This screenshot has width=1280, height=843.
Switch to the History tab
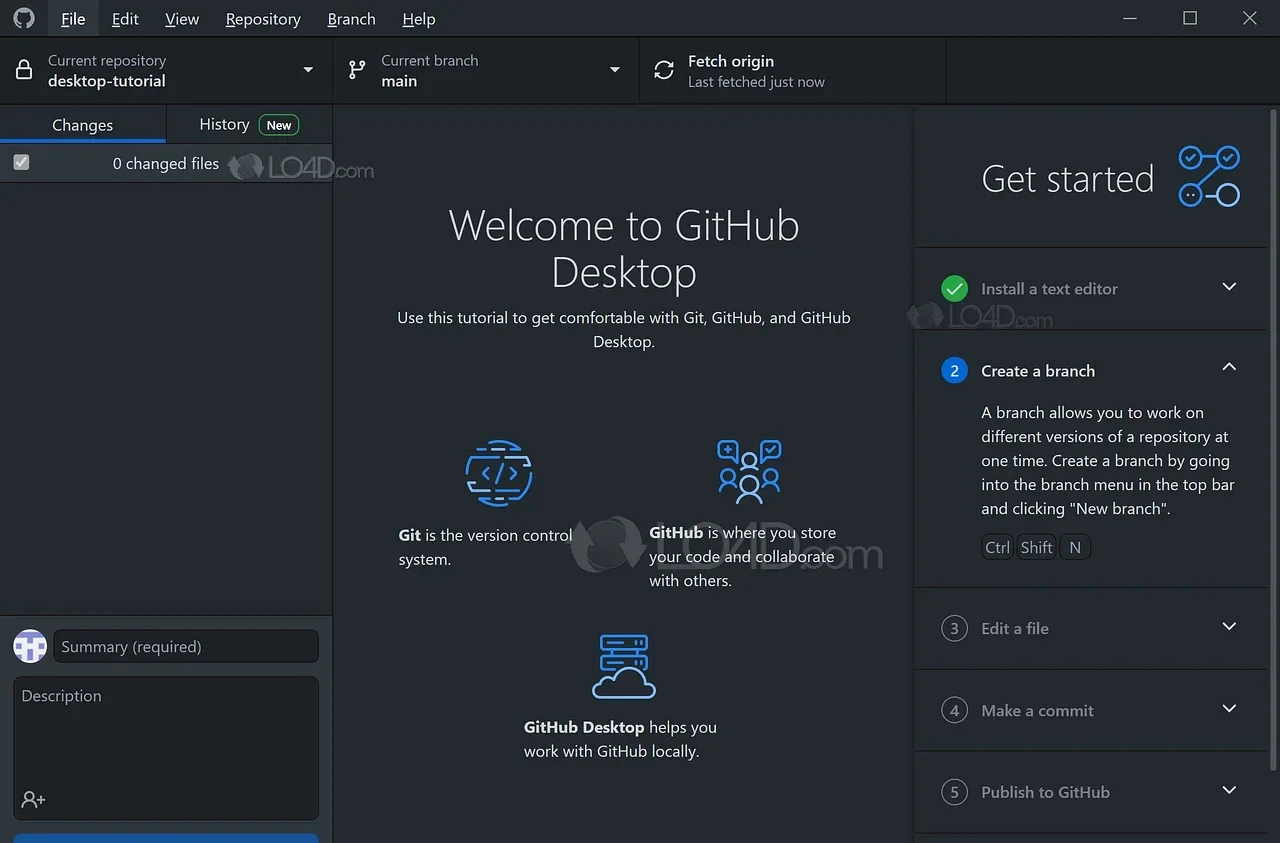(224, 124)
